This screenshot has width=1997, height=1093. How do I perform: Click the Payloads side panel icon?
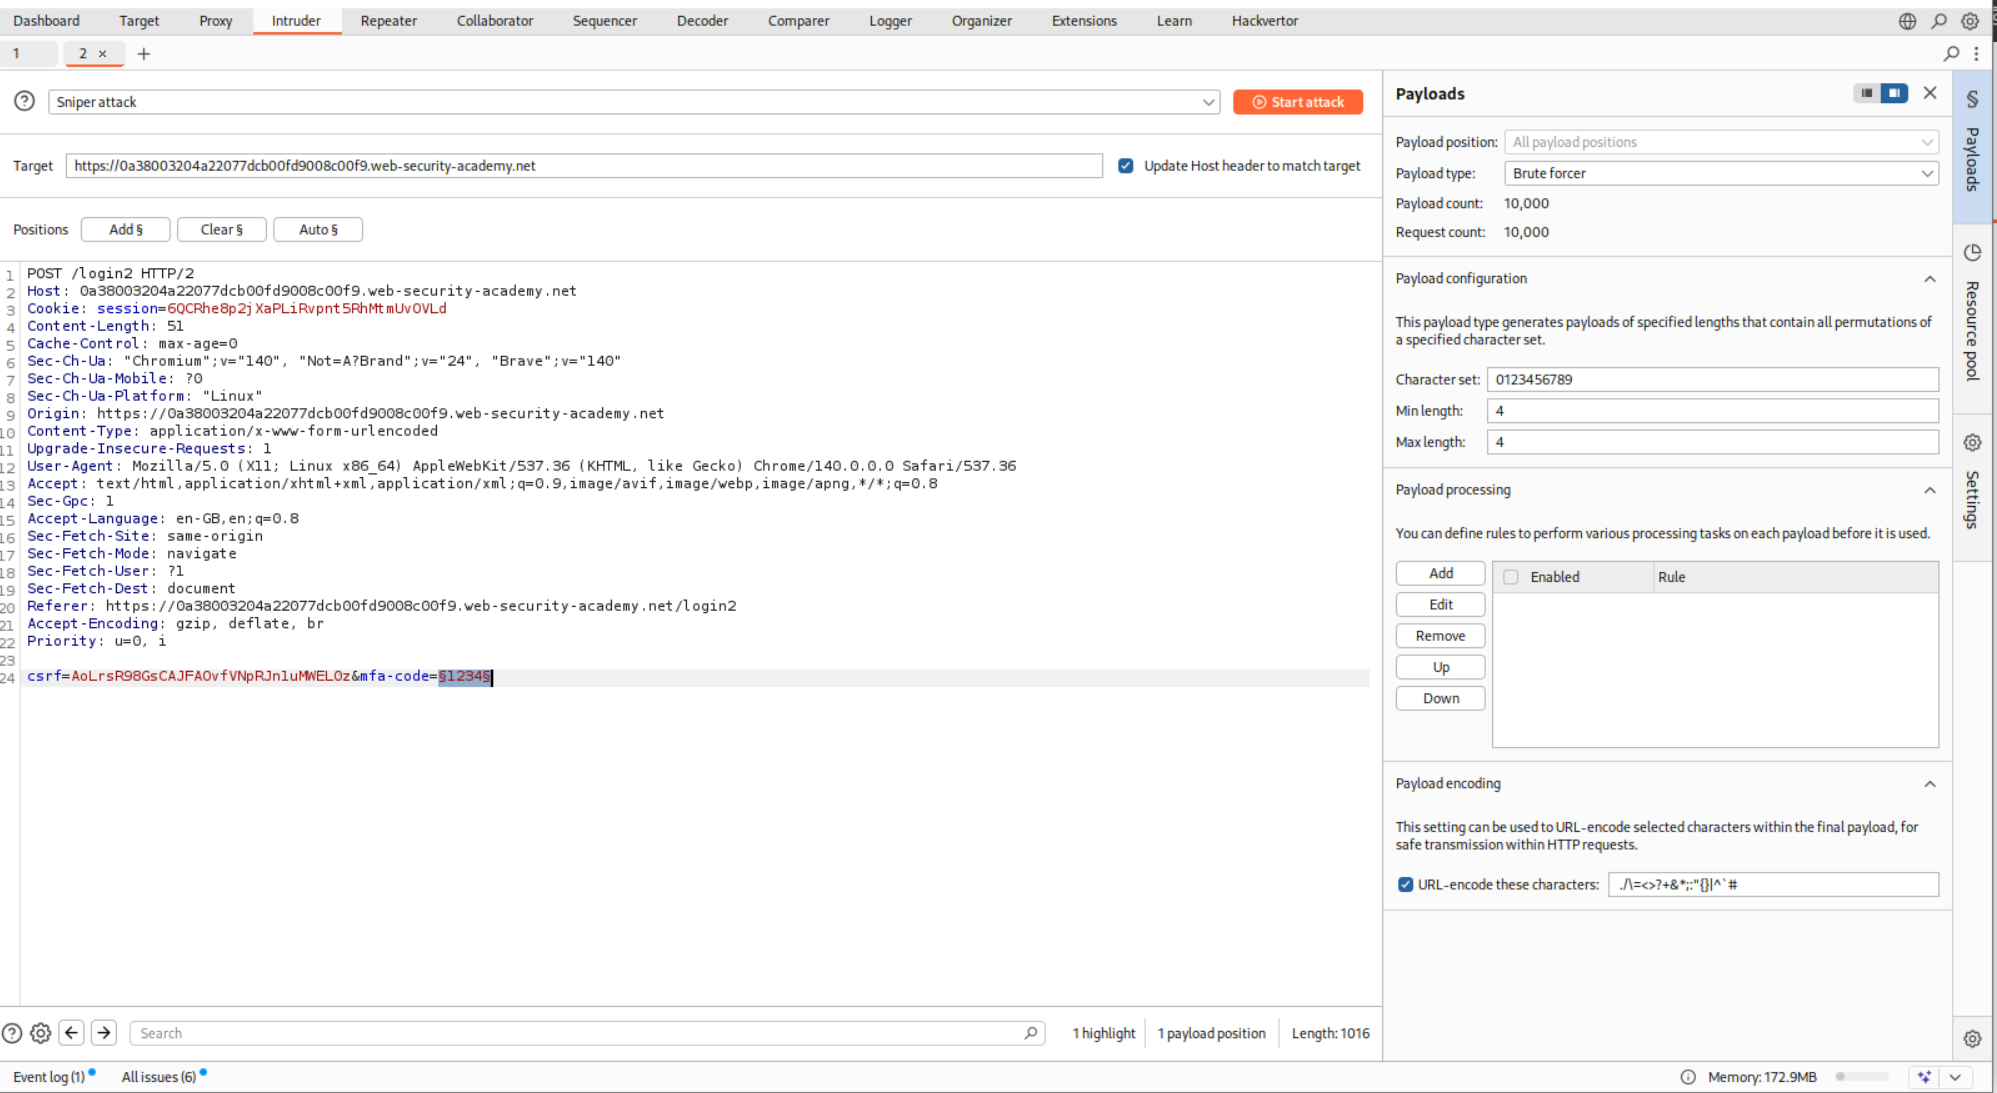click(1971, 99)
